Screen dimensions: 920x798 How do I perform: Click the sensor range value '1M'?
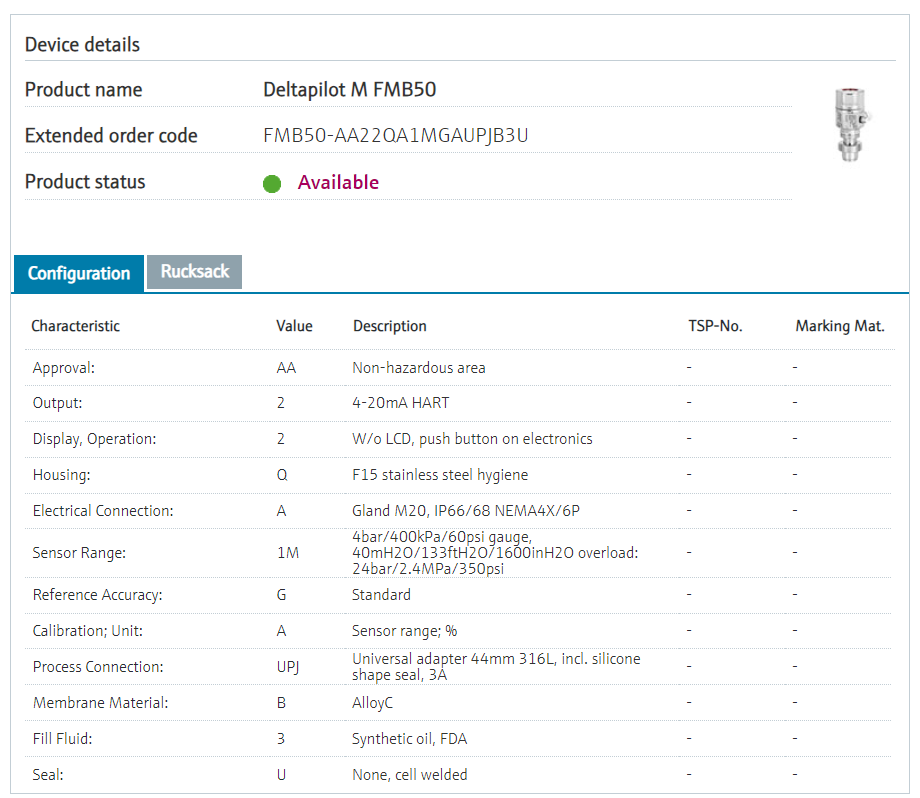pyautogui.click(x=288, y=553)
